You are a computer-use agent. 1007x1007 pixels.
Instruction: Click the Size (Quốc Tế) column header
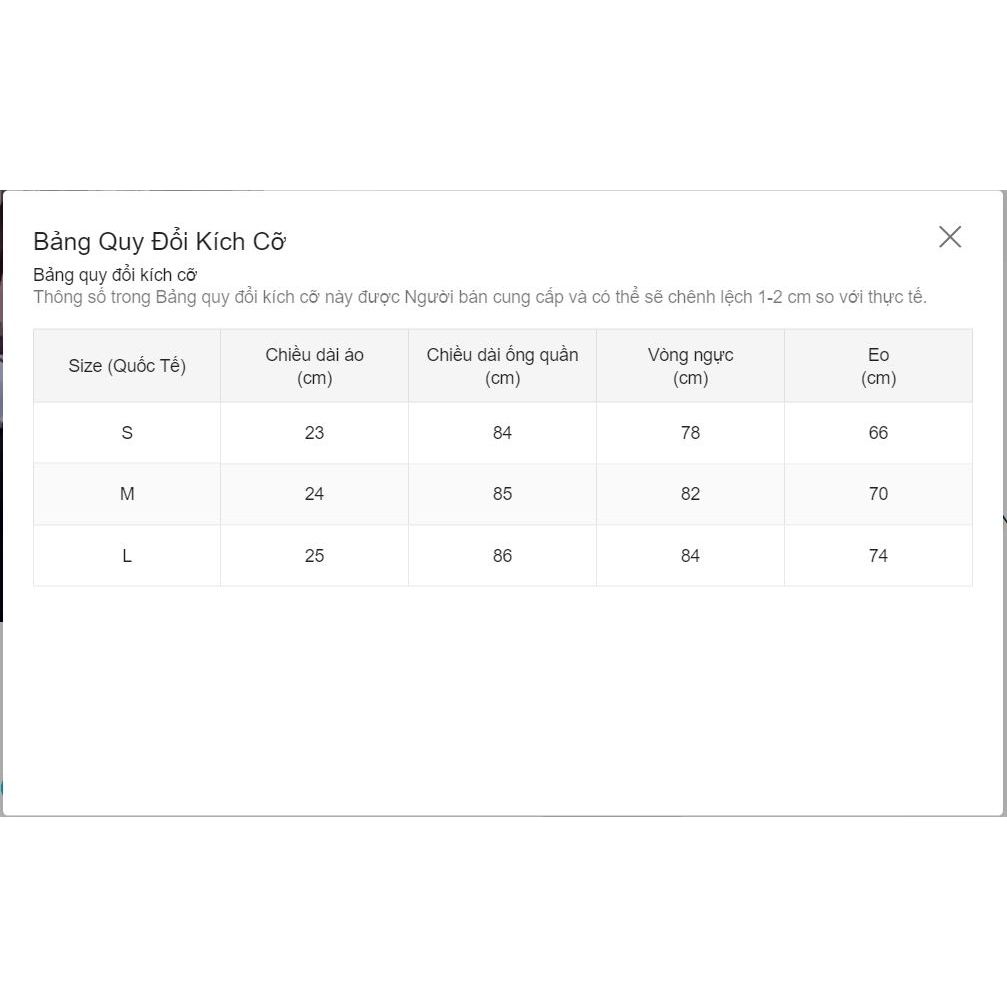point(127,366)
